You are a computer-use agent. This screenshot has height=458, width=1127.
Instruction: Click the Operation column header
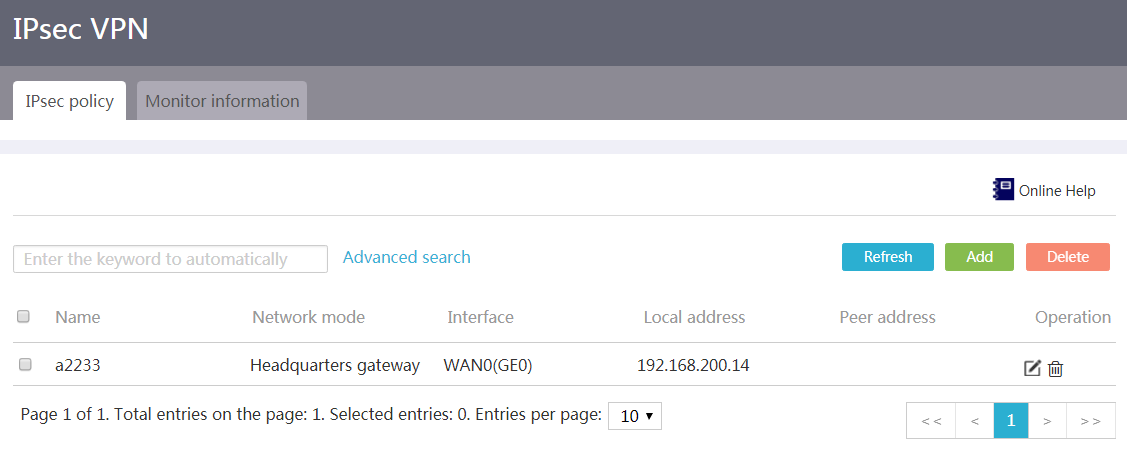1072,317
